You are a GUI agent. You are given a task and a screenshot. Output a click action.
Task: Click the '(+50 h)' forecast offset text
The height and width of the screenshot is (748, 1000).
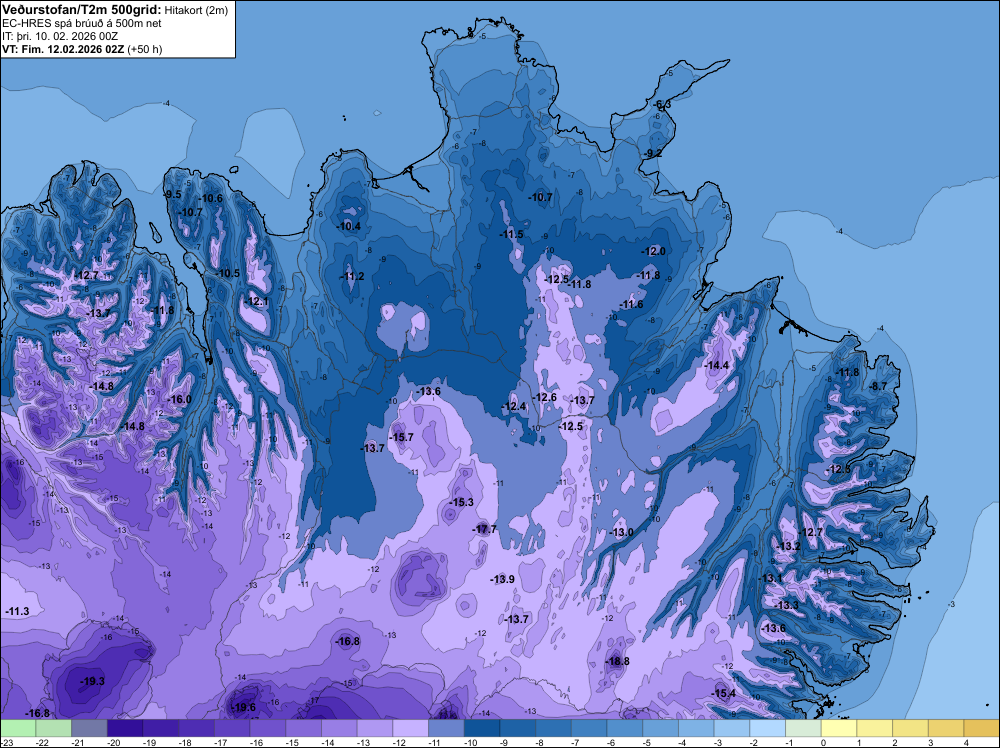145,49
